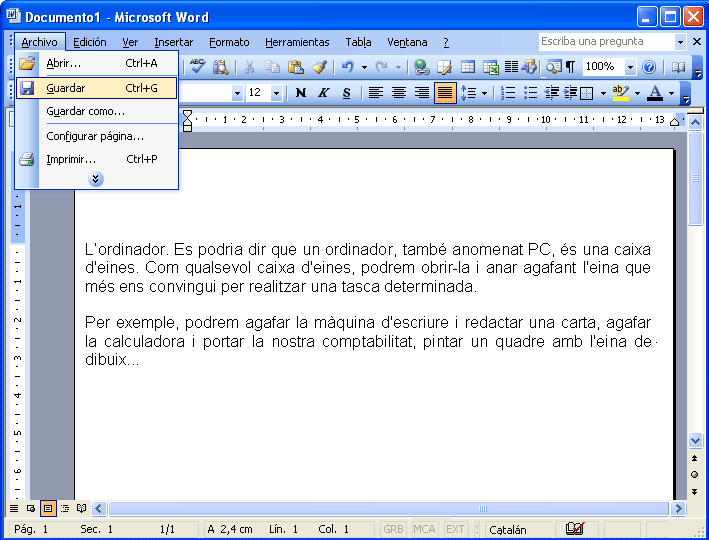Open the zoom 100% dropdown
Screen dimensions: 709x540
point(630,67)
